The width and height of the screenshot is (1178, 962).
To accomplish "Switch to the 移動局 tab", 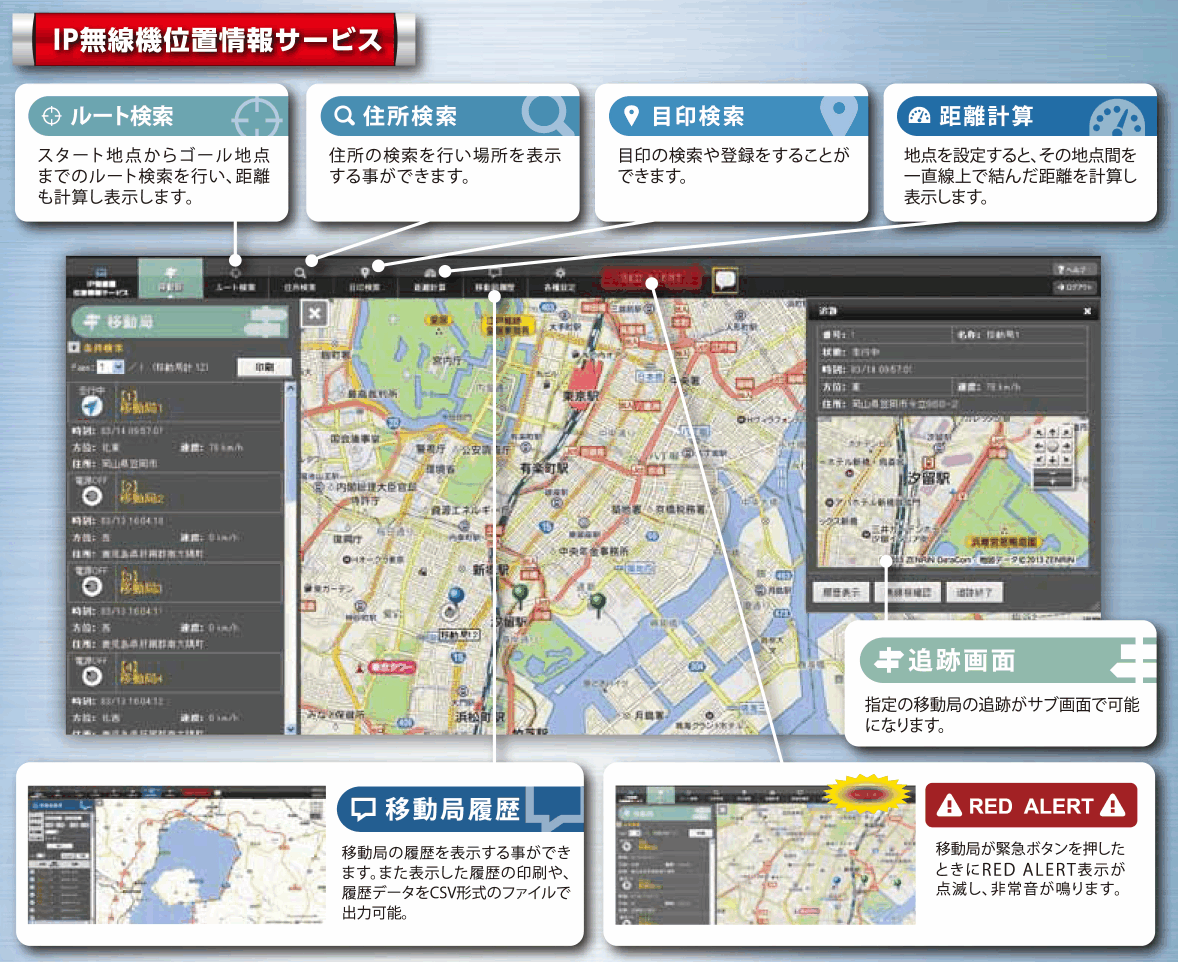I will (x=170, y=278).
